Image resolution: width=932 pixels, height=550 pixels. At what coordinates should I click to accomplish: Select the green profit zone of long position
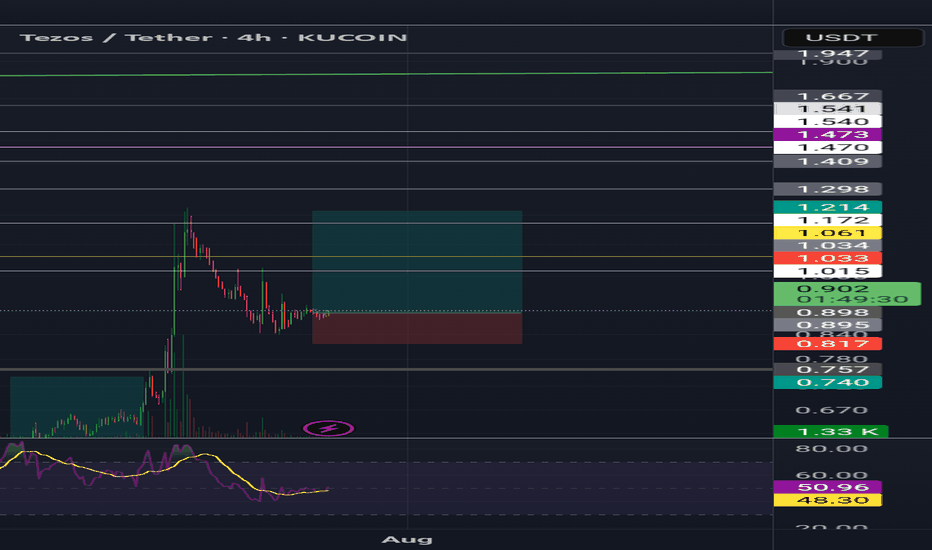click(417, 262)
